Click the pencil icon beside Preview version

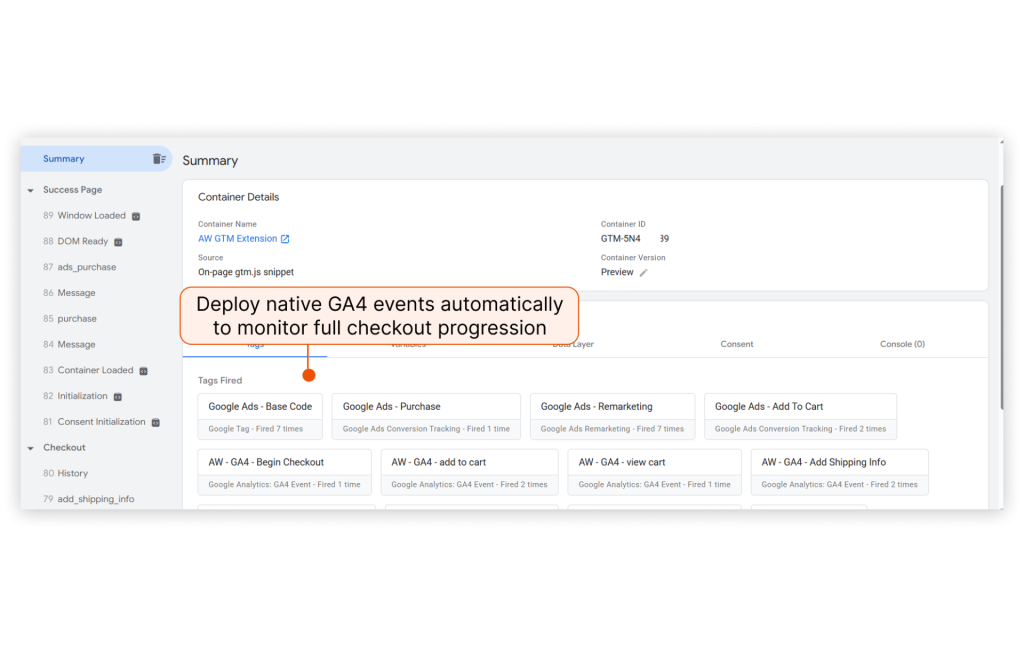point(643,272)
